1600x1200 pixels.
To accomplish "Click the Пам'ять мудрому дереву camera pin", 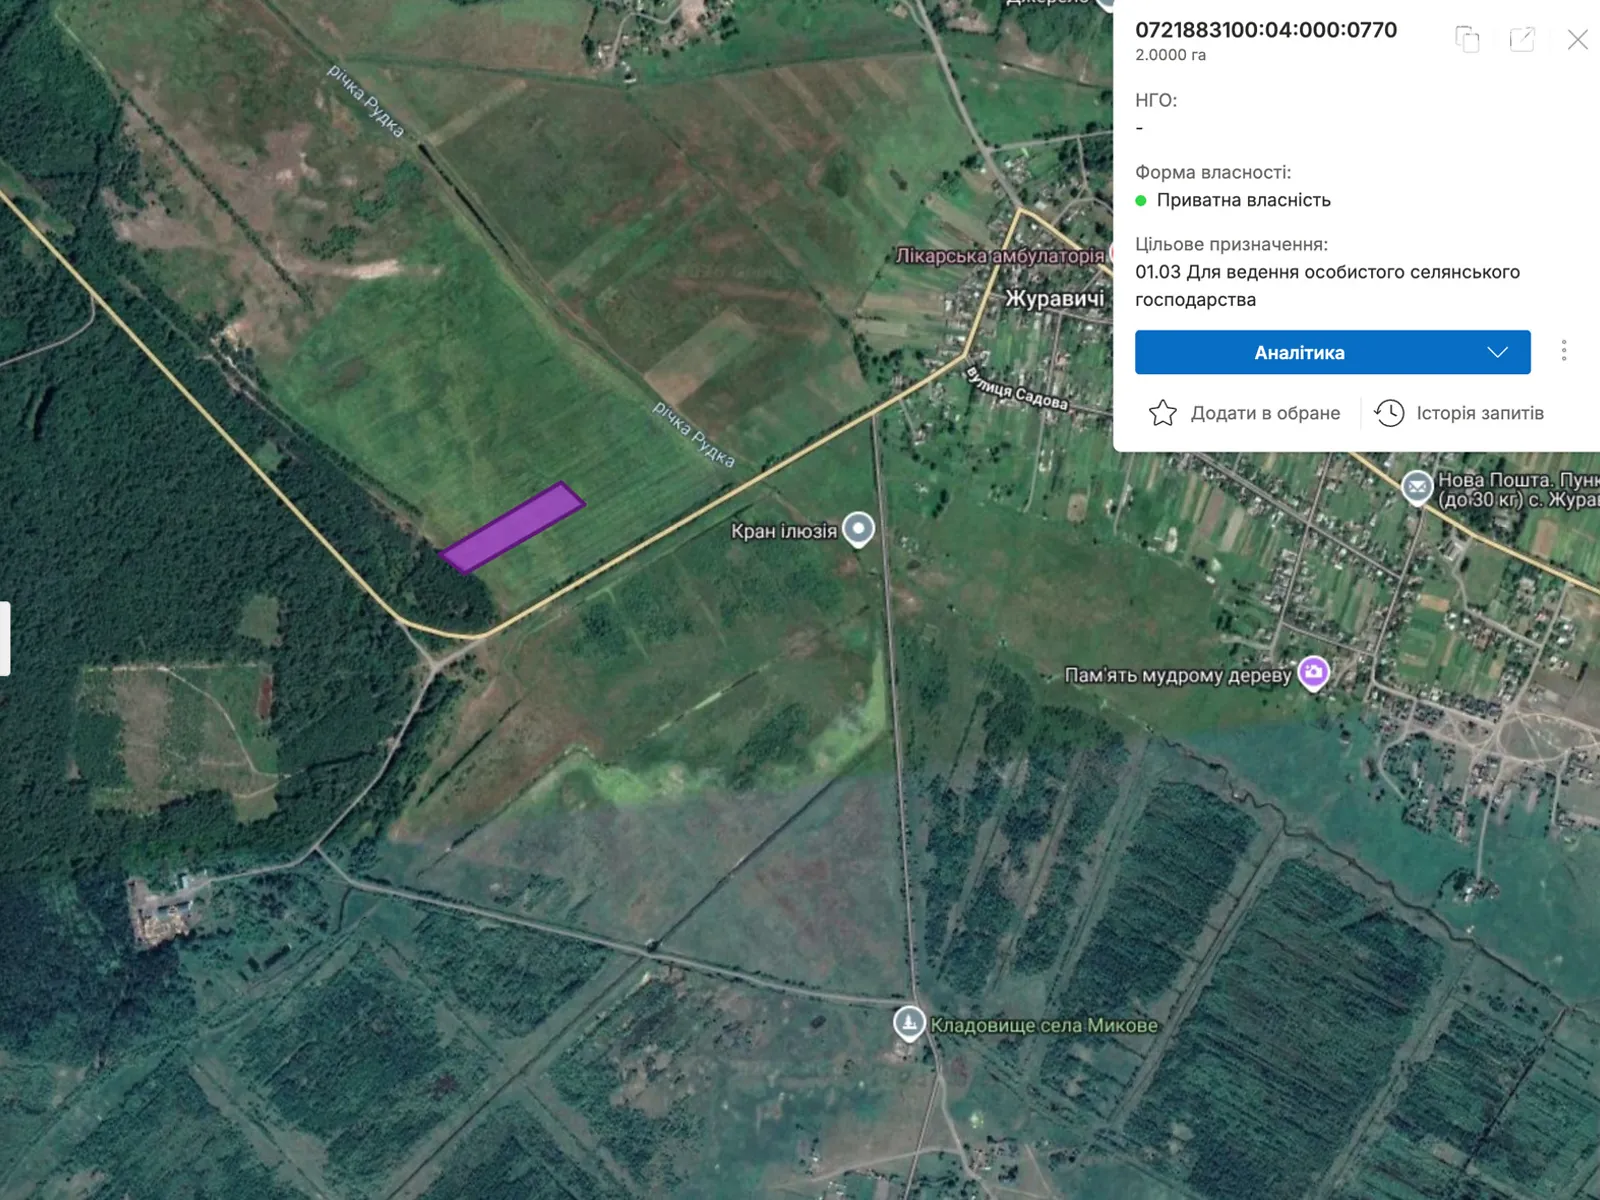I will [x=1313, y=672].
